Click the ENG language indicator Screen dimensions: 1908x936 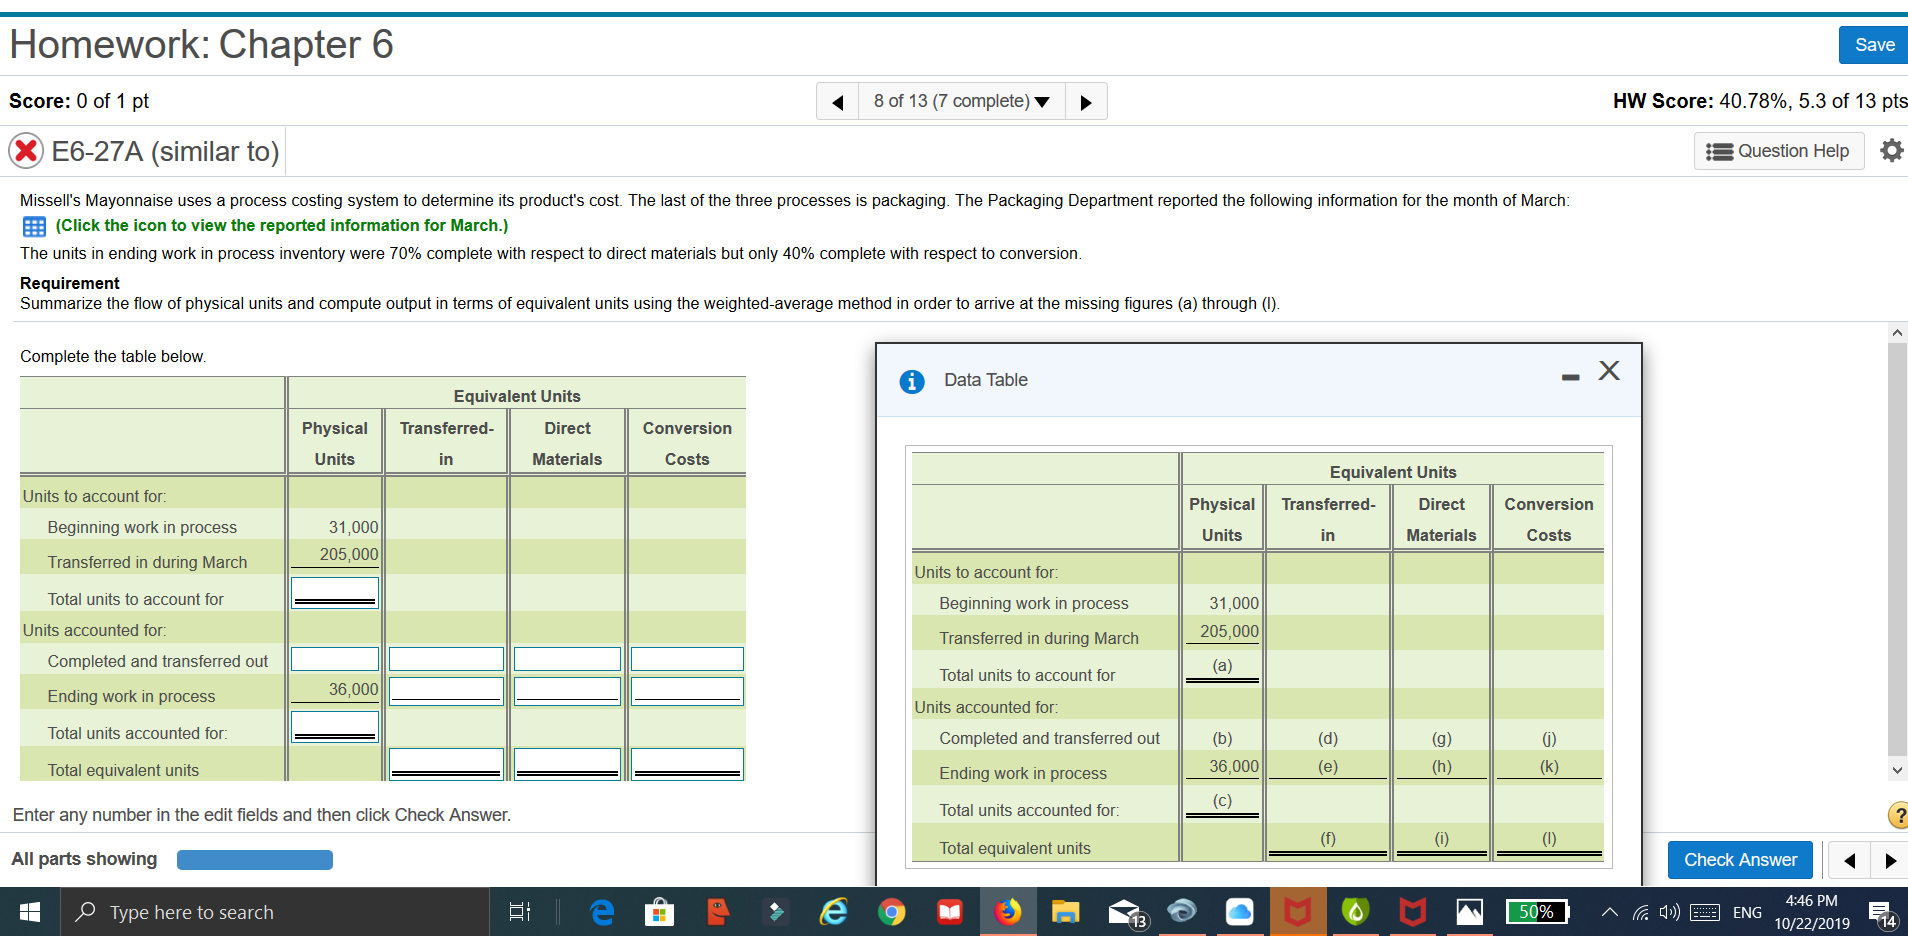tap(1747, 912)
